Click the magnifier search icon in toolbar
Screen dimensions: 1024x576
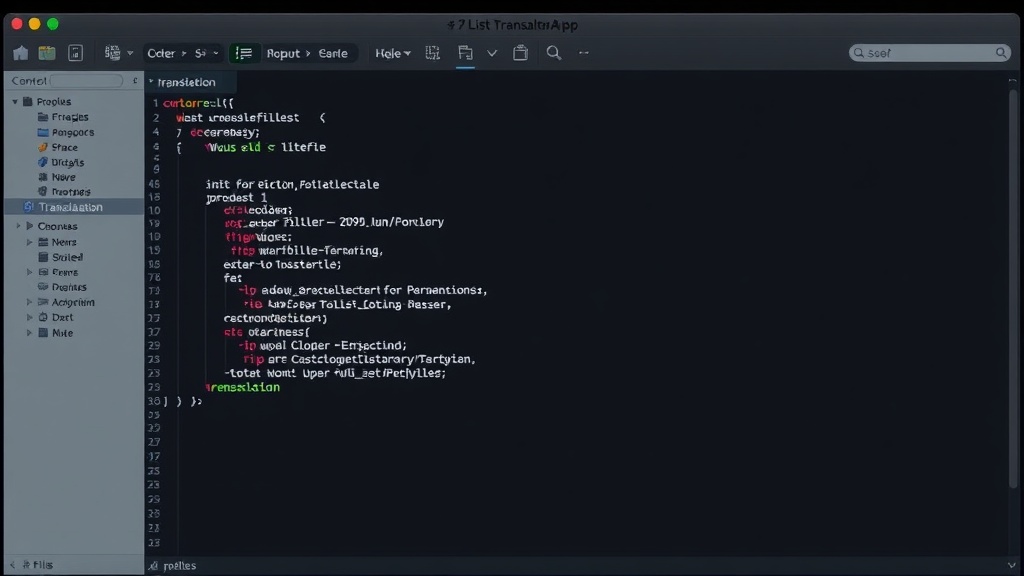554,53
